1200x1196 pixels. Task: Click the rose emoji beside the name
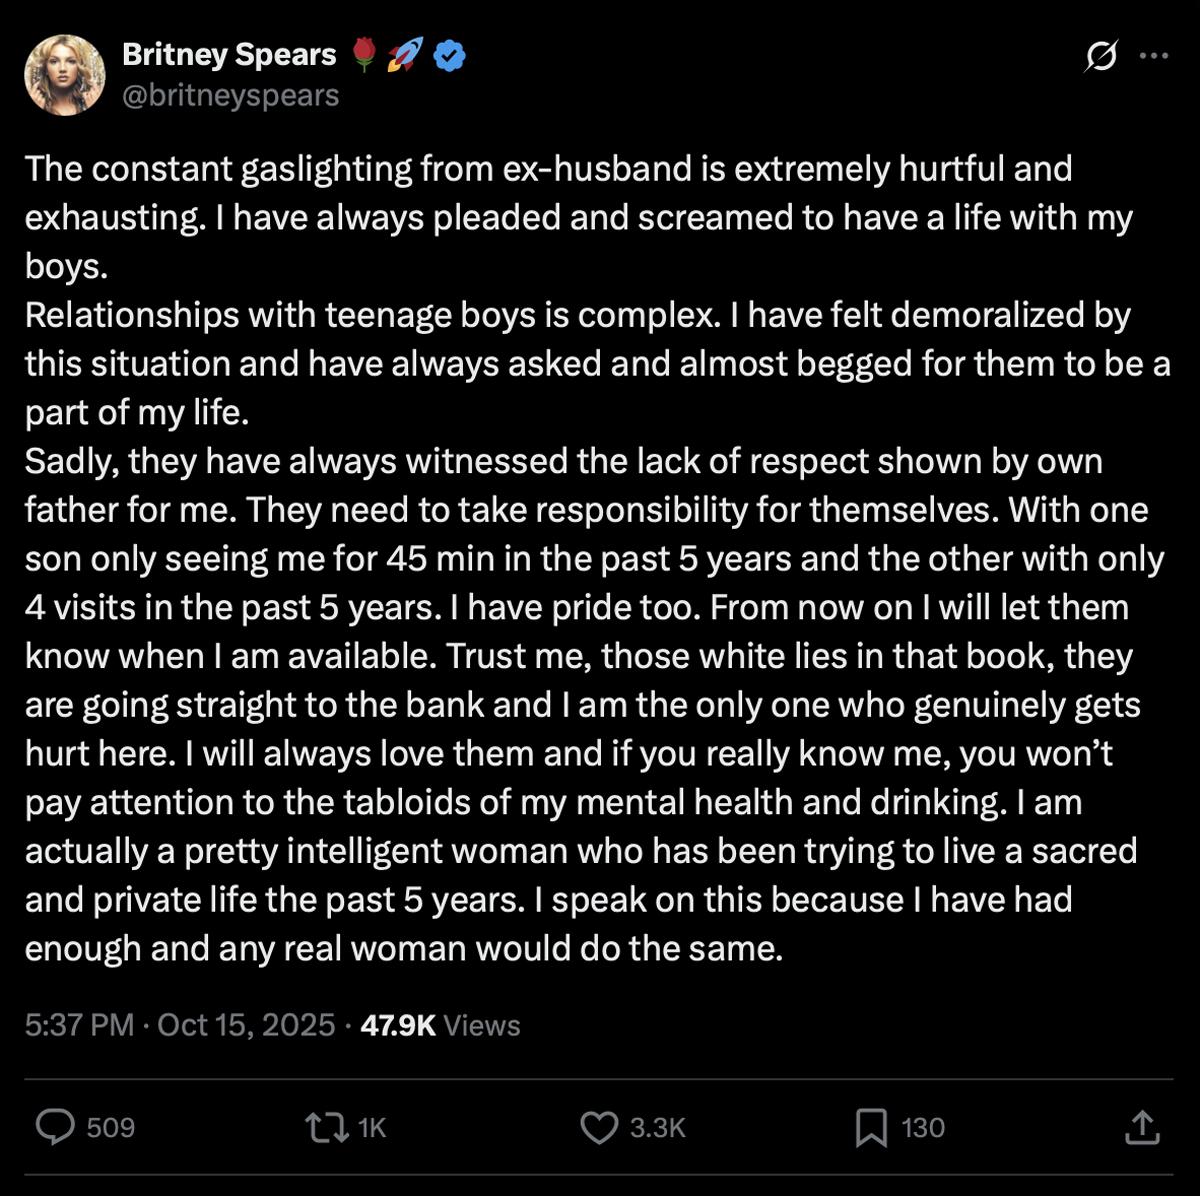(x=365, y=56)
